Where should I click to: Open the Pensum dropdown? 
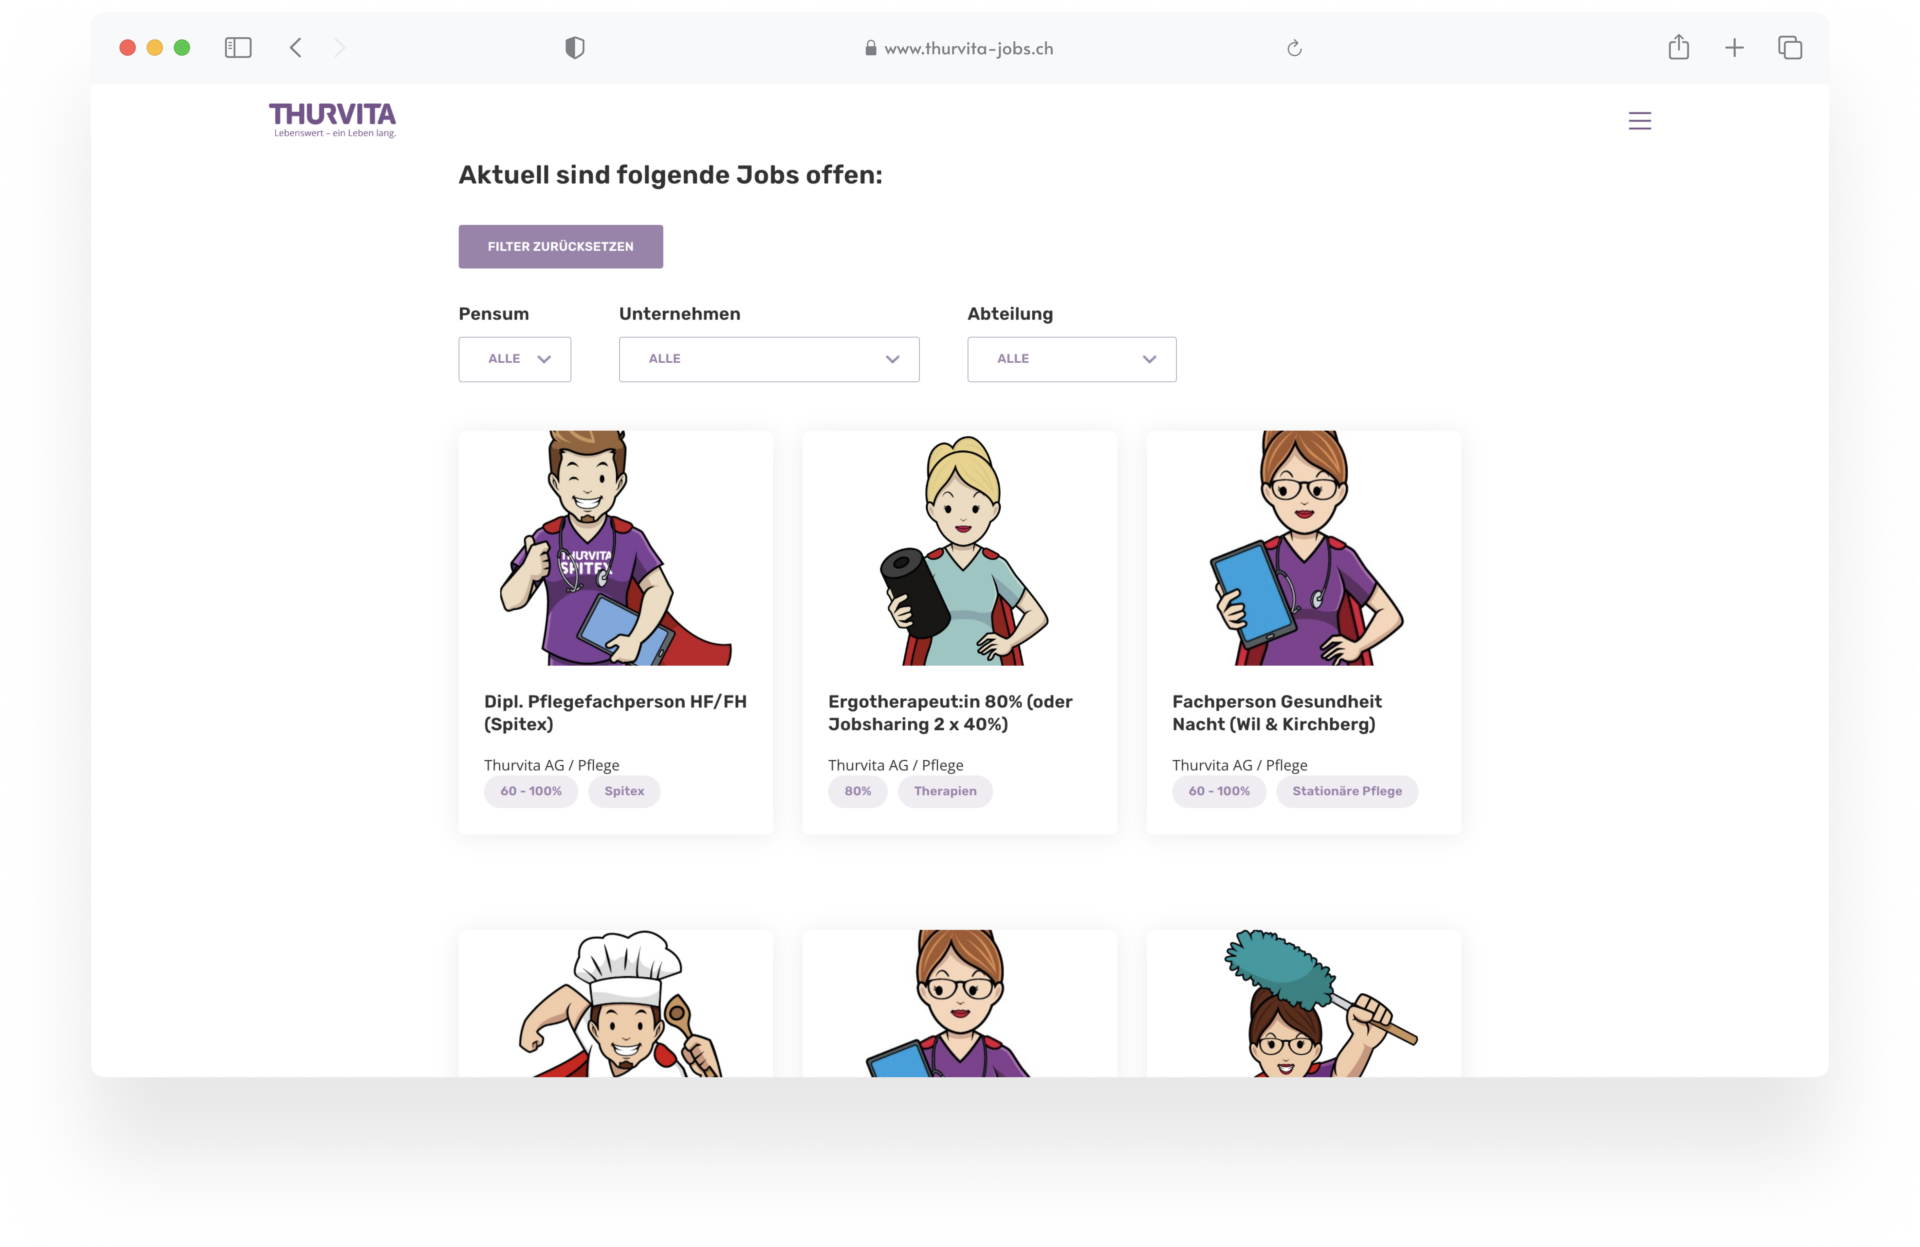point(515,359)
